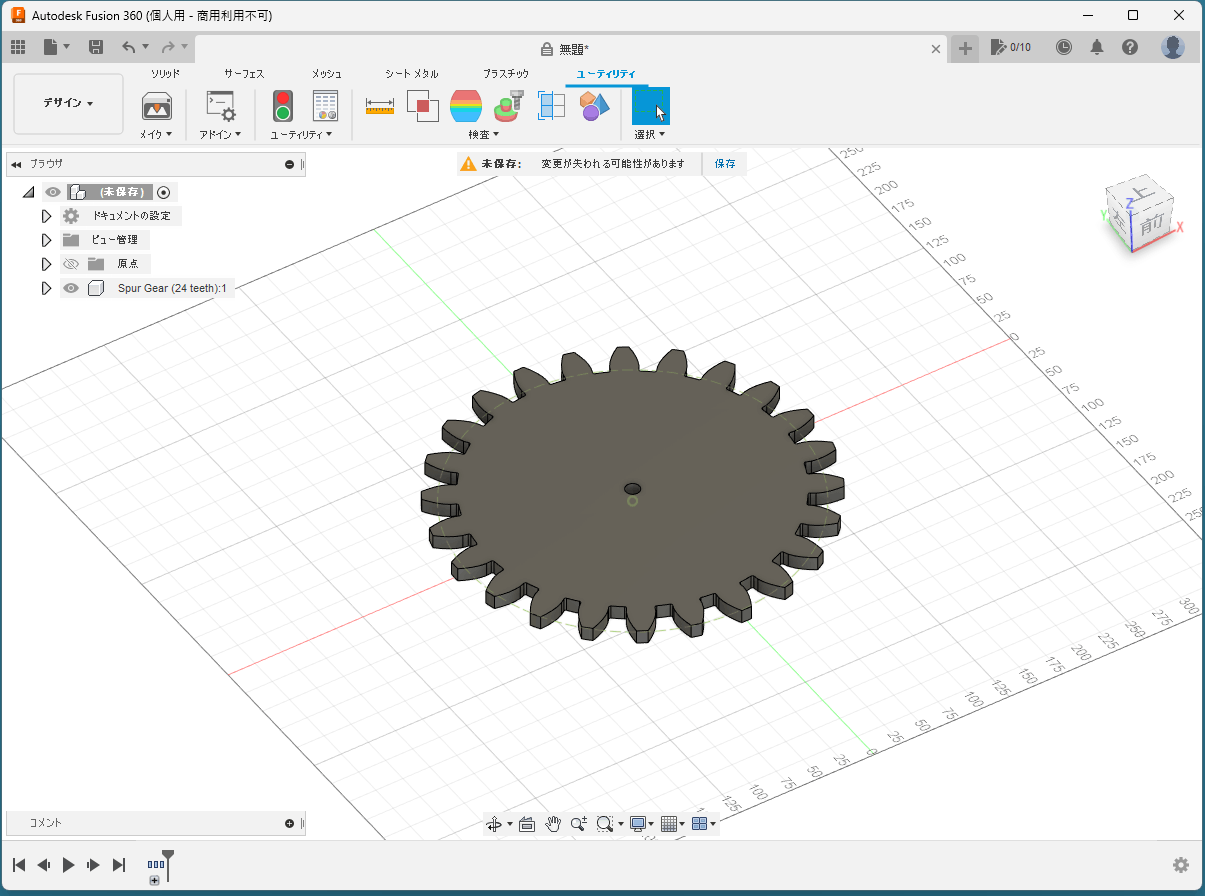Select the interference analysis tool with bolt icon
This screenshot has height=896, width=1205.
509,106
